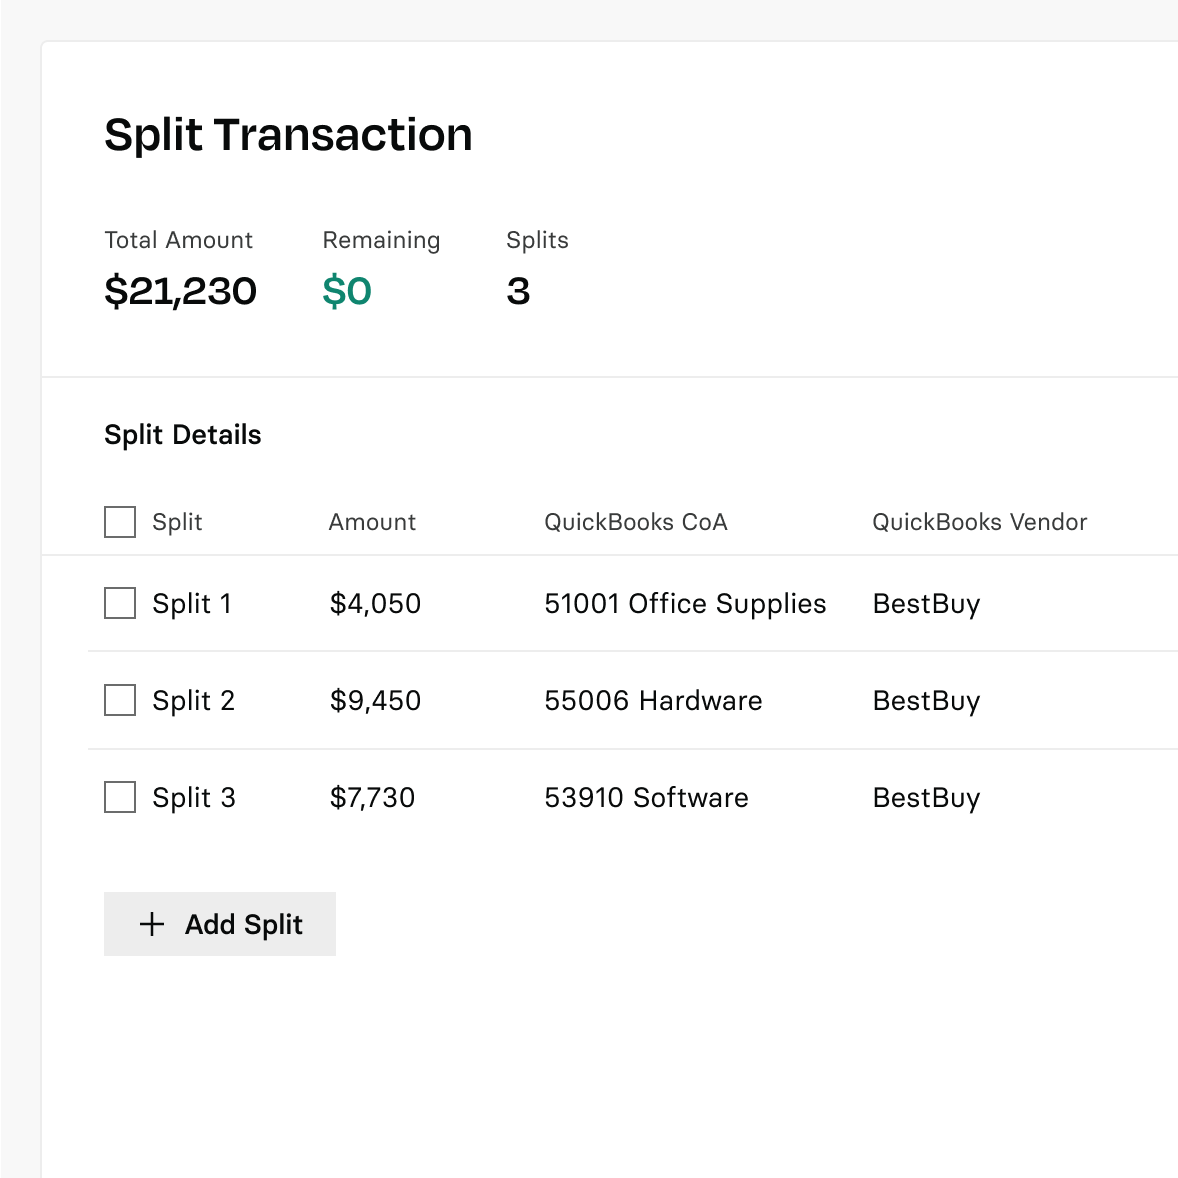The height and width of the screenshot is (1178, 1178).
Task: Tick the checkbox for Split 2
Action: pos(120,700)
